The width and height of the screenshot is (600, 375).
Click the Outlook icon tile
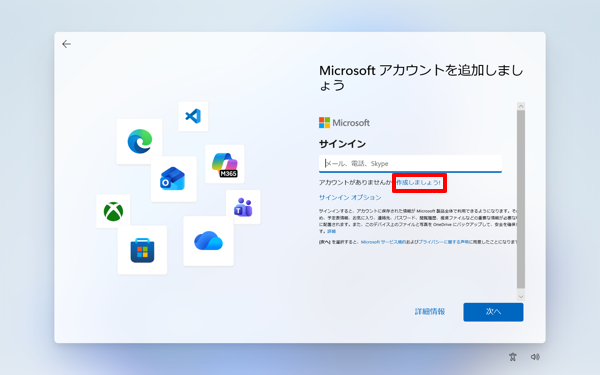[x=174, y=179]
